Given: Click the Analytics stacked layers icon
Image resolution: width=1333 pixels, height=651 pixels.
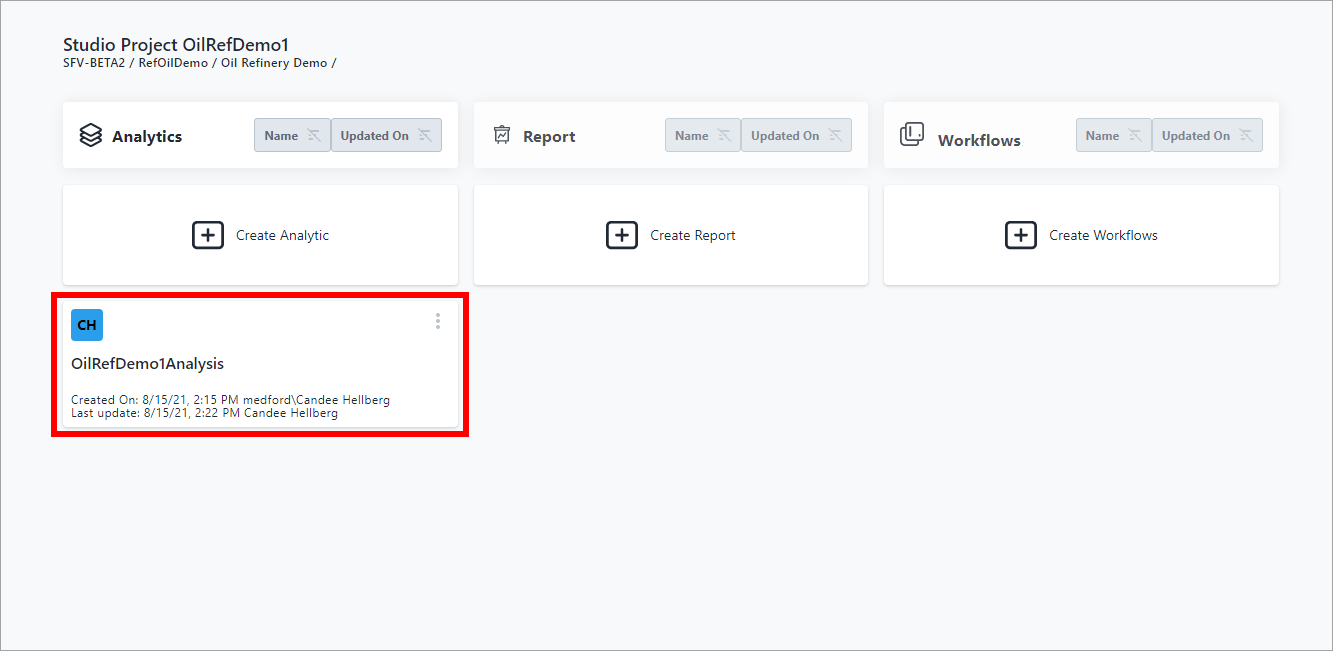Looking at the screenshot, I should click(91, 135).
